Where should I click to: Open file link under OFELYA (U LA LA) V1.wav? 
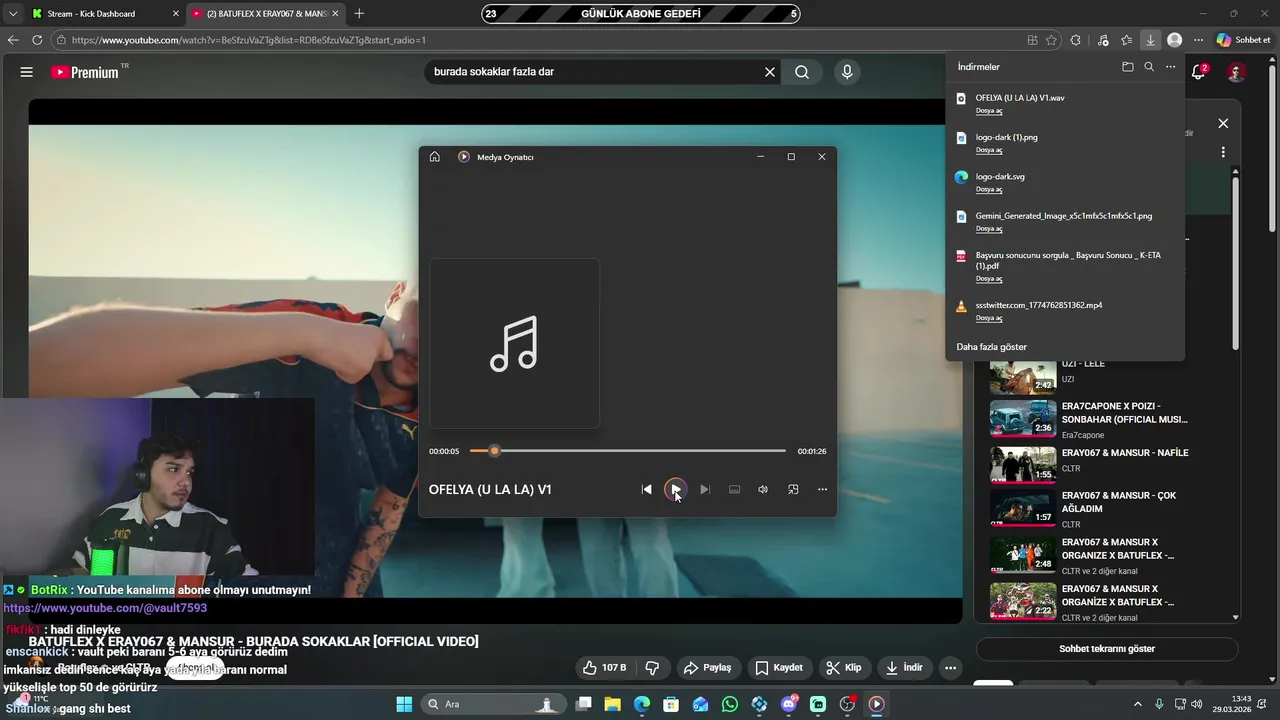989,111
